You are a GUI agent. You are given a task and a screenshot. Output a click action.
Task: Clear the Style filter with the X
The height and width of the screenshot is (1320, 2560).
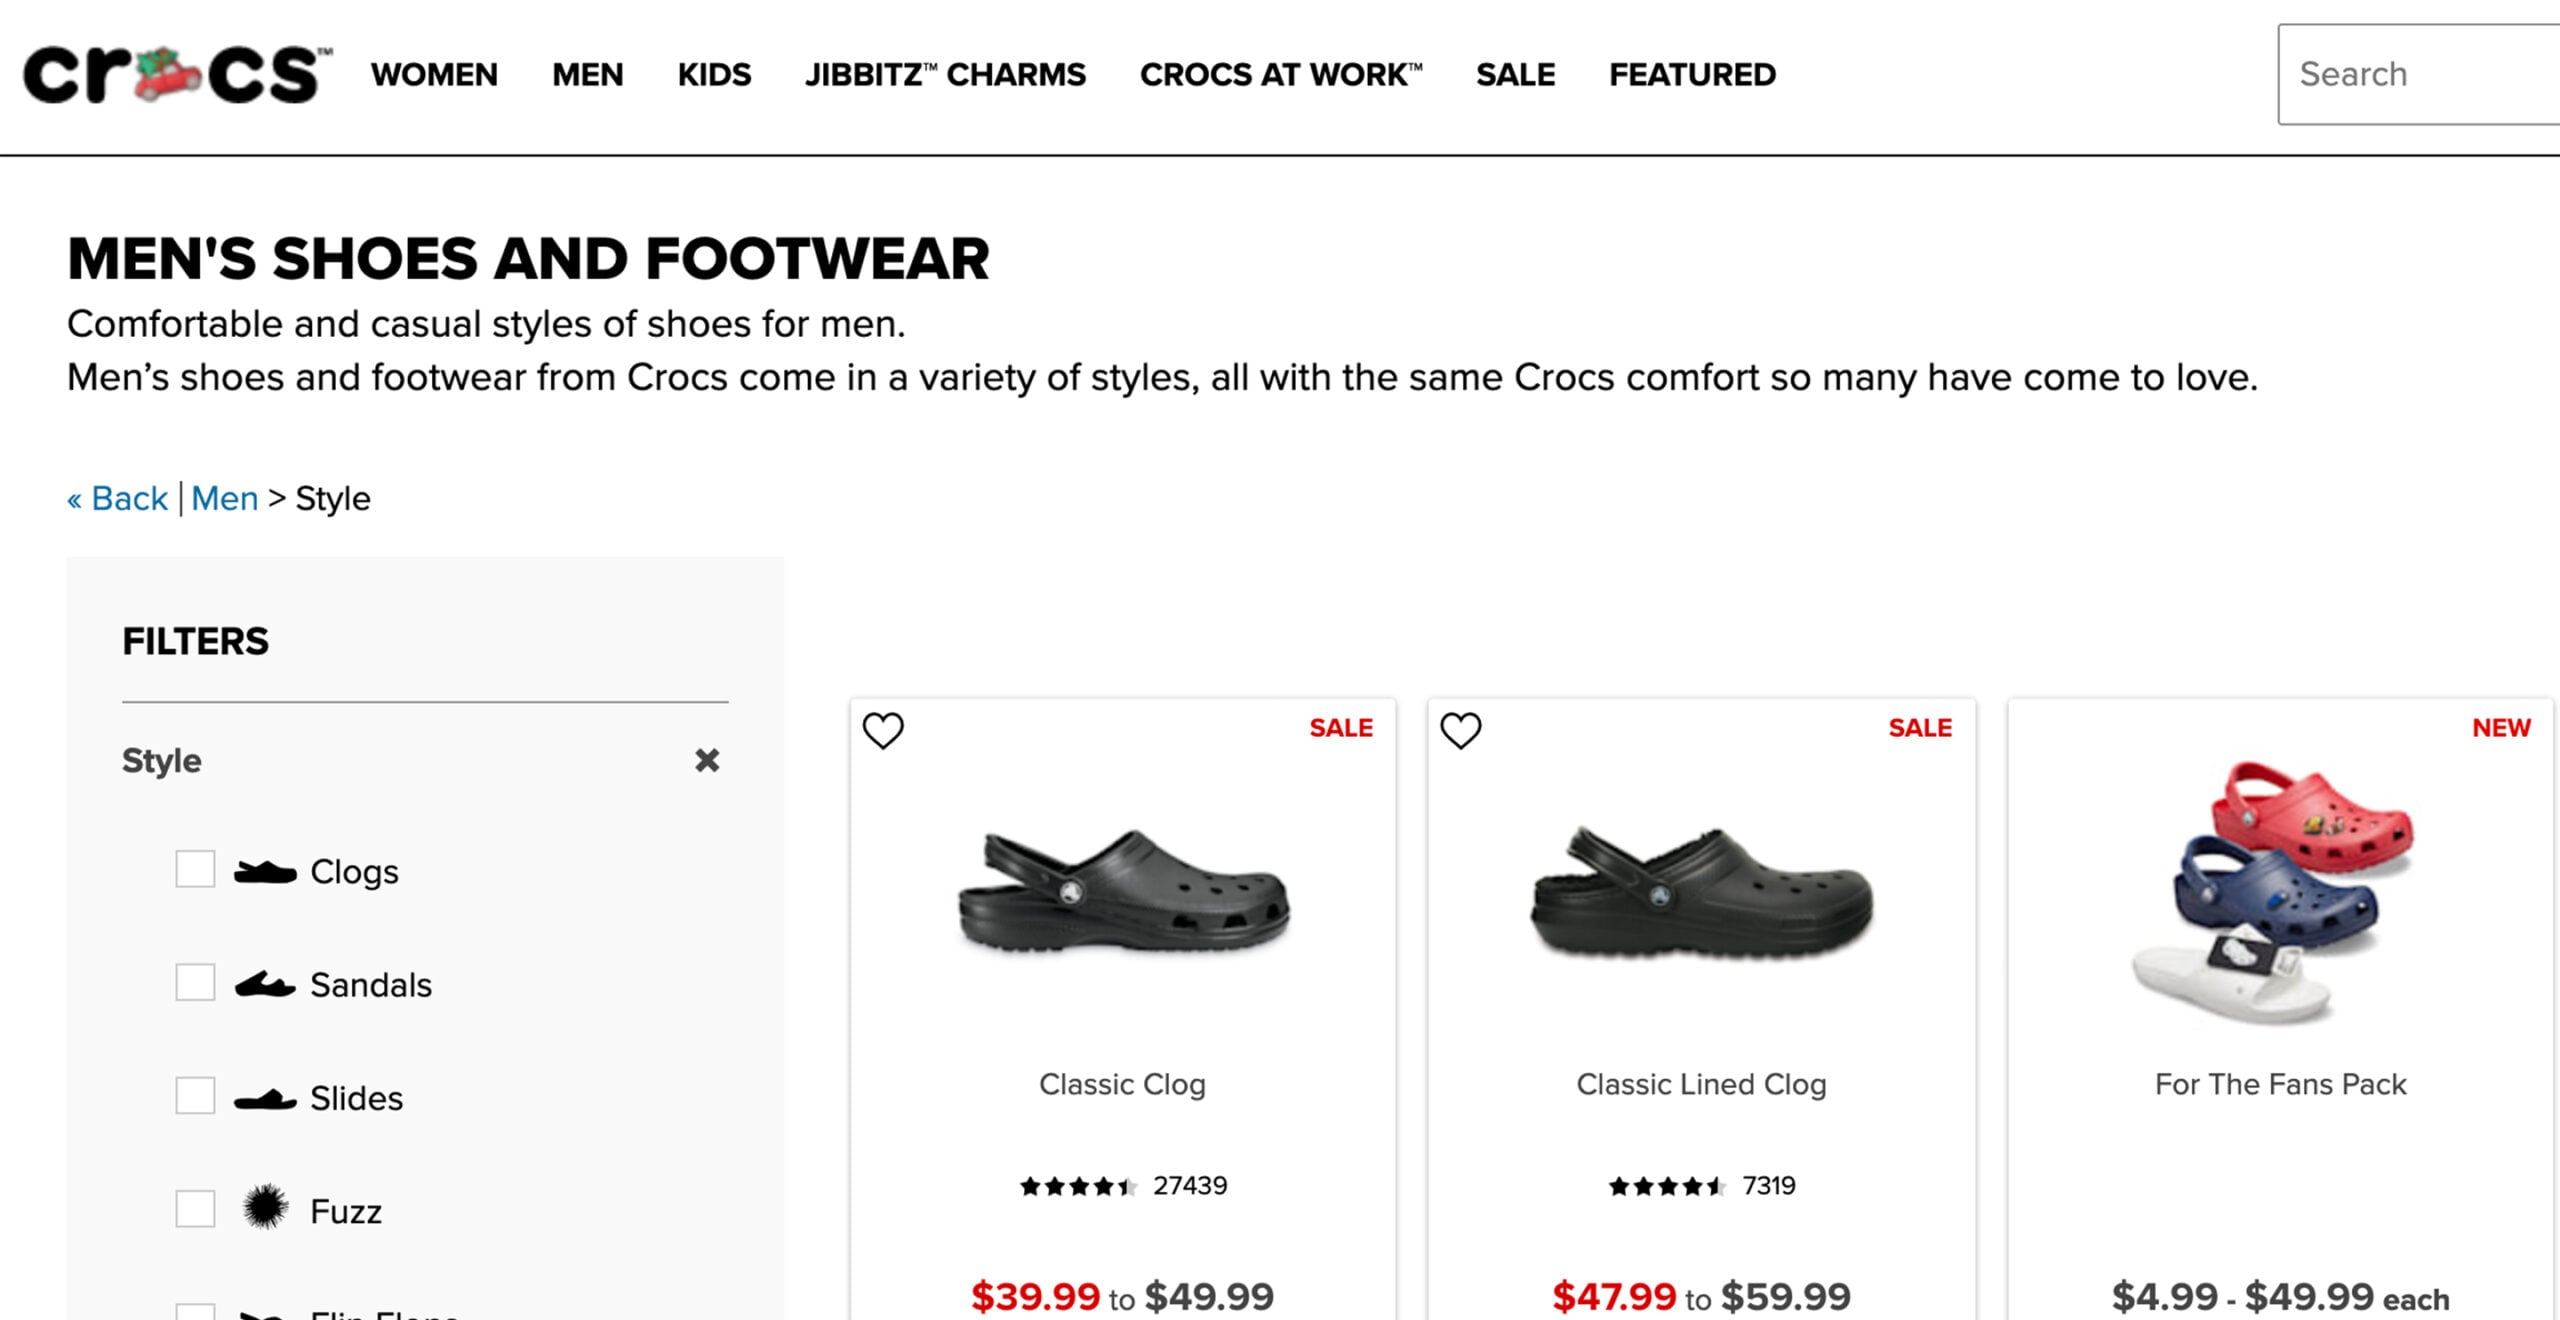(709, 760)
